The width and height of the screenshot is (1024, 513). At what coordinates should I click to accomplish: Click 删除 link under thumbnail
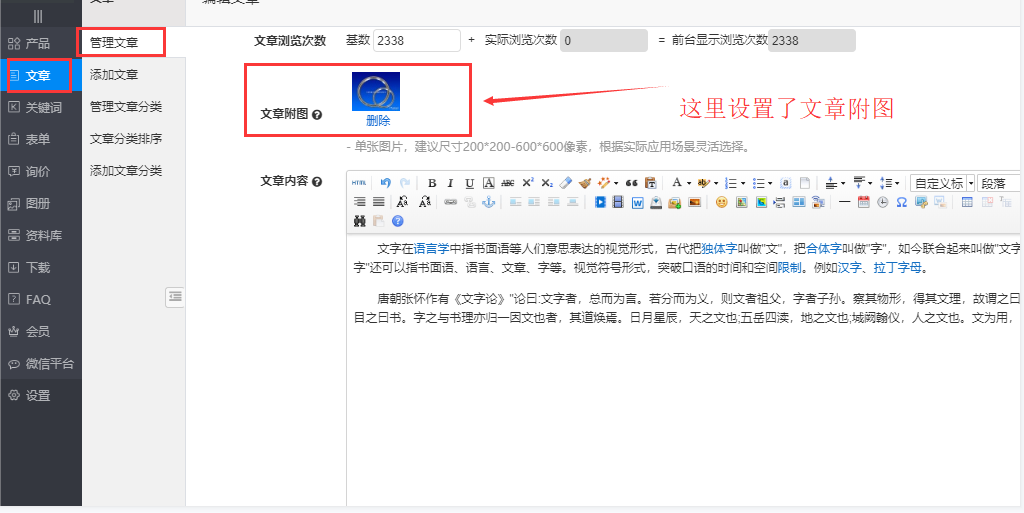378,121
